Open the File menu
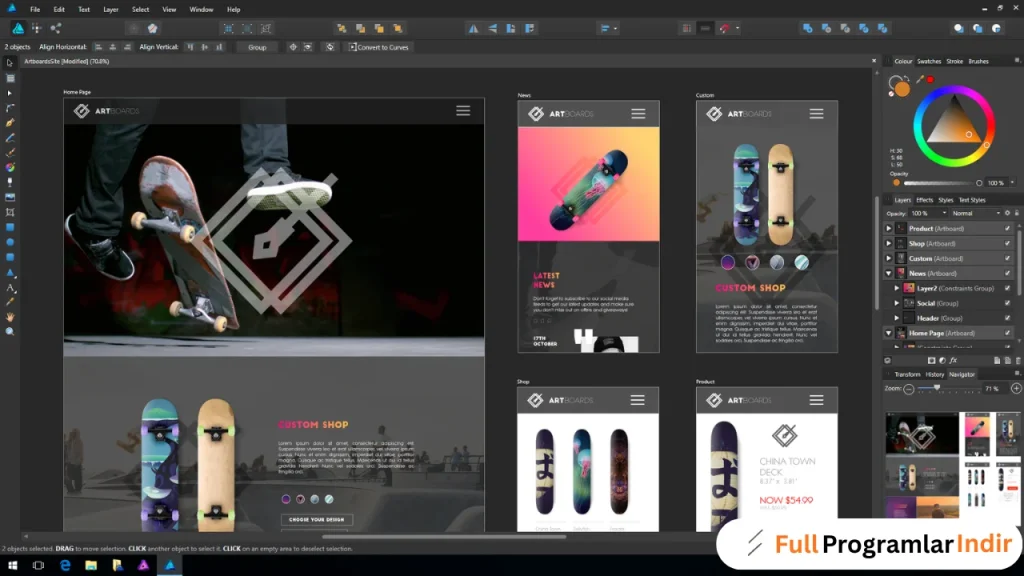1024x576 pixels. tap(35, 10)
